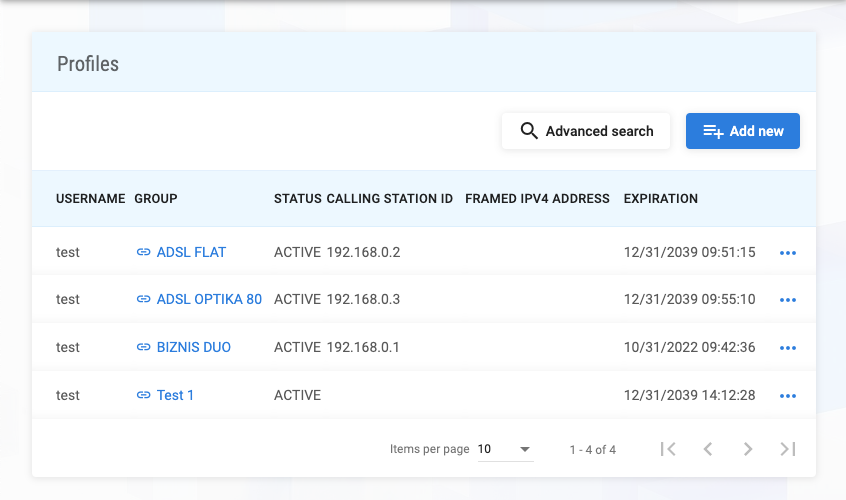
Task: Sort by the Group column header
Action: tap(155, 198)
